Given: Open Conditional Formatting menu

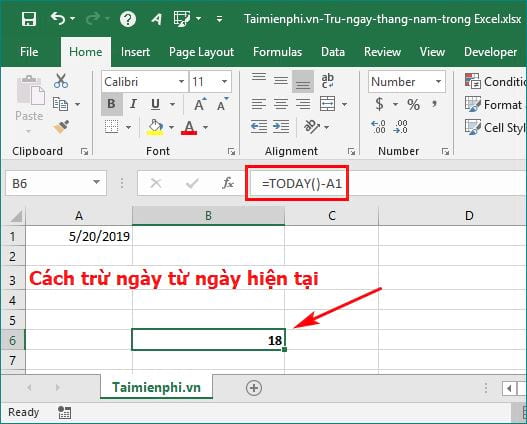Looking at the screenshot, I should click(x=495, y=81).
